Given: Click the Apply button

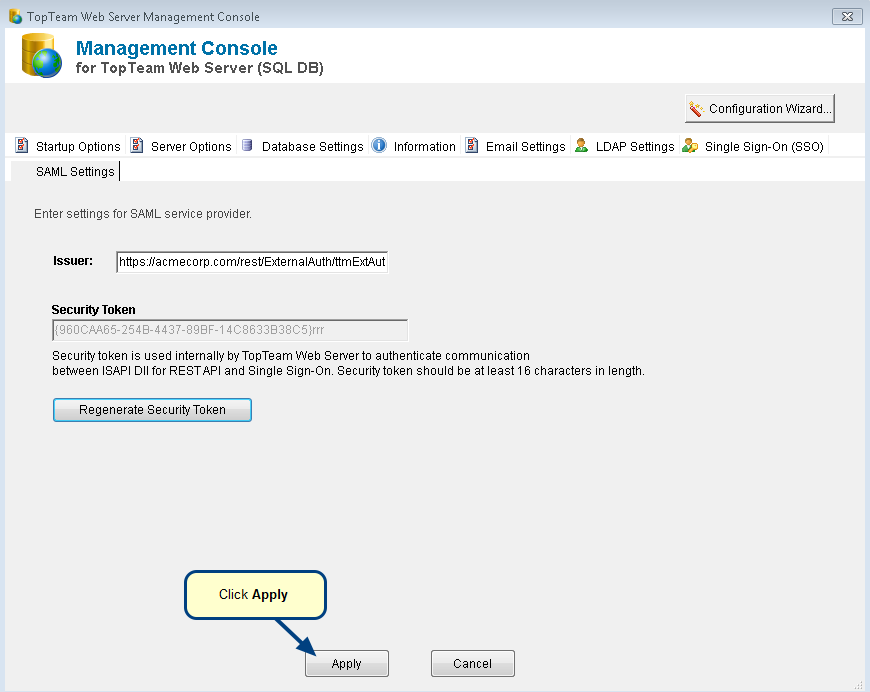Looking at the screenshot, I should click(346, 663).
